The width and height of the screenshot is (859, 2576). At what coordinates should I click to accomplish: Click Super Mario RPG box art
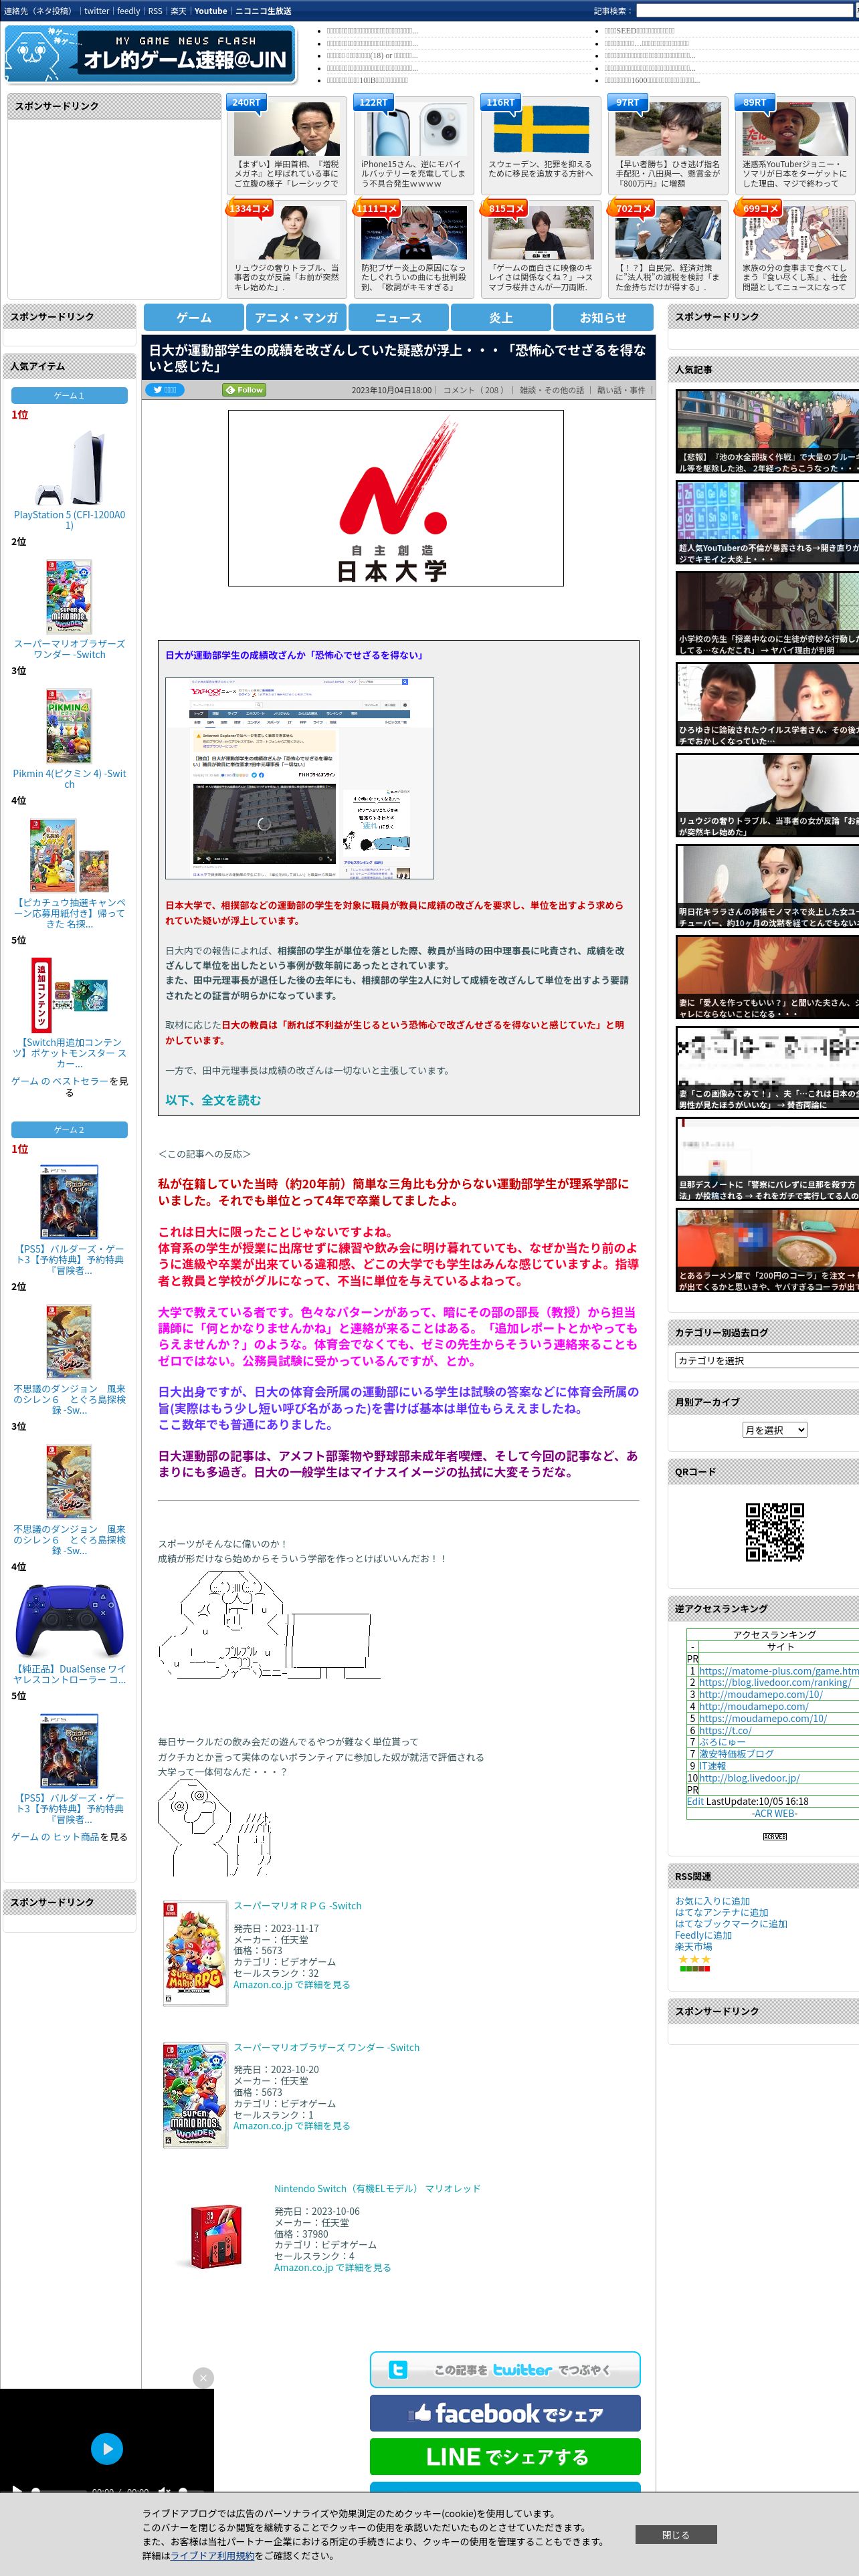point(195,1953)
